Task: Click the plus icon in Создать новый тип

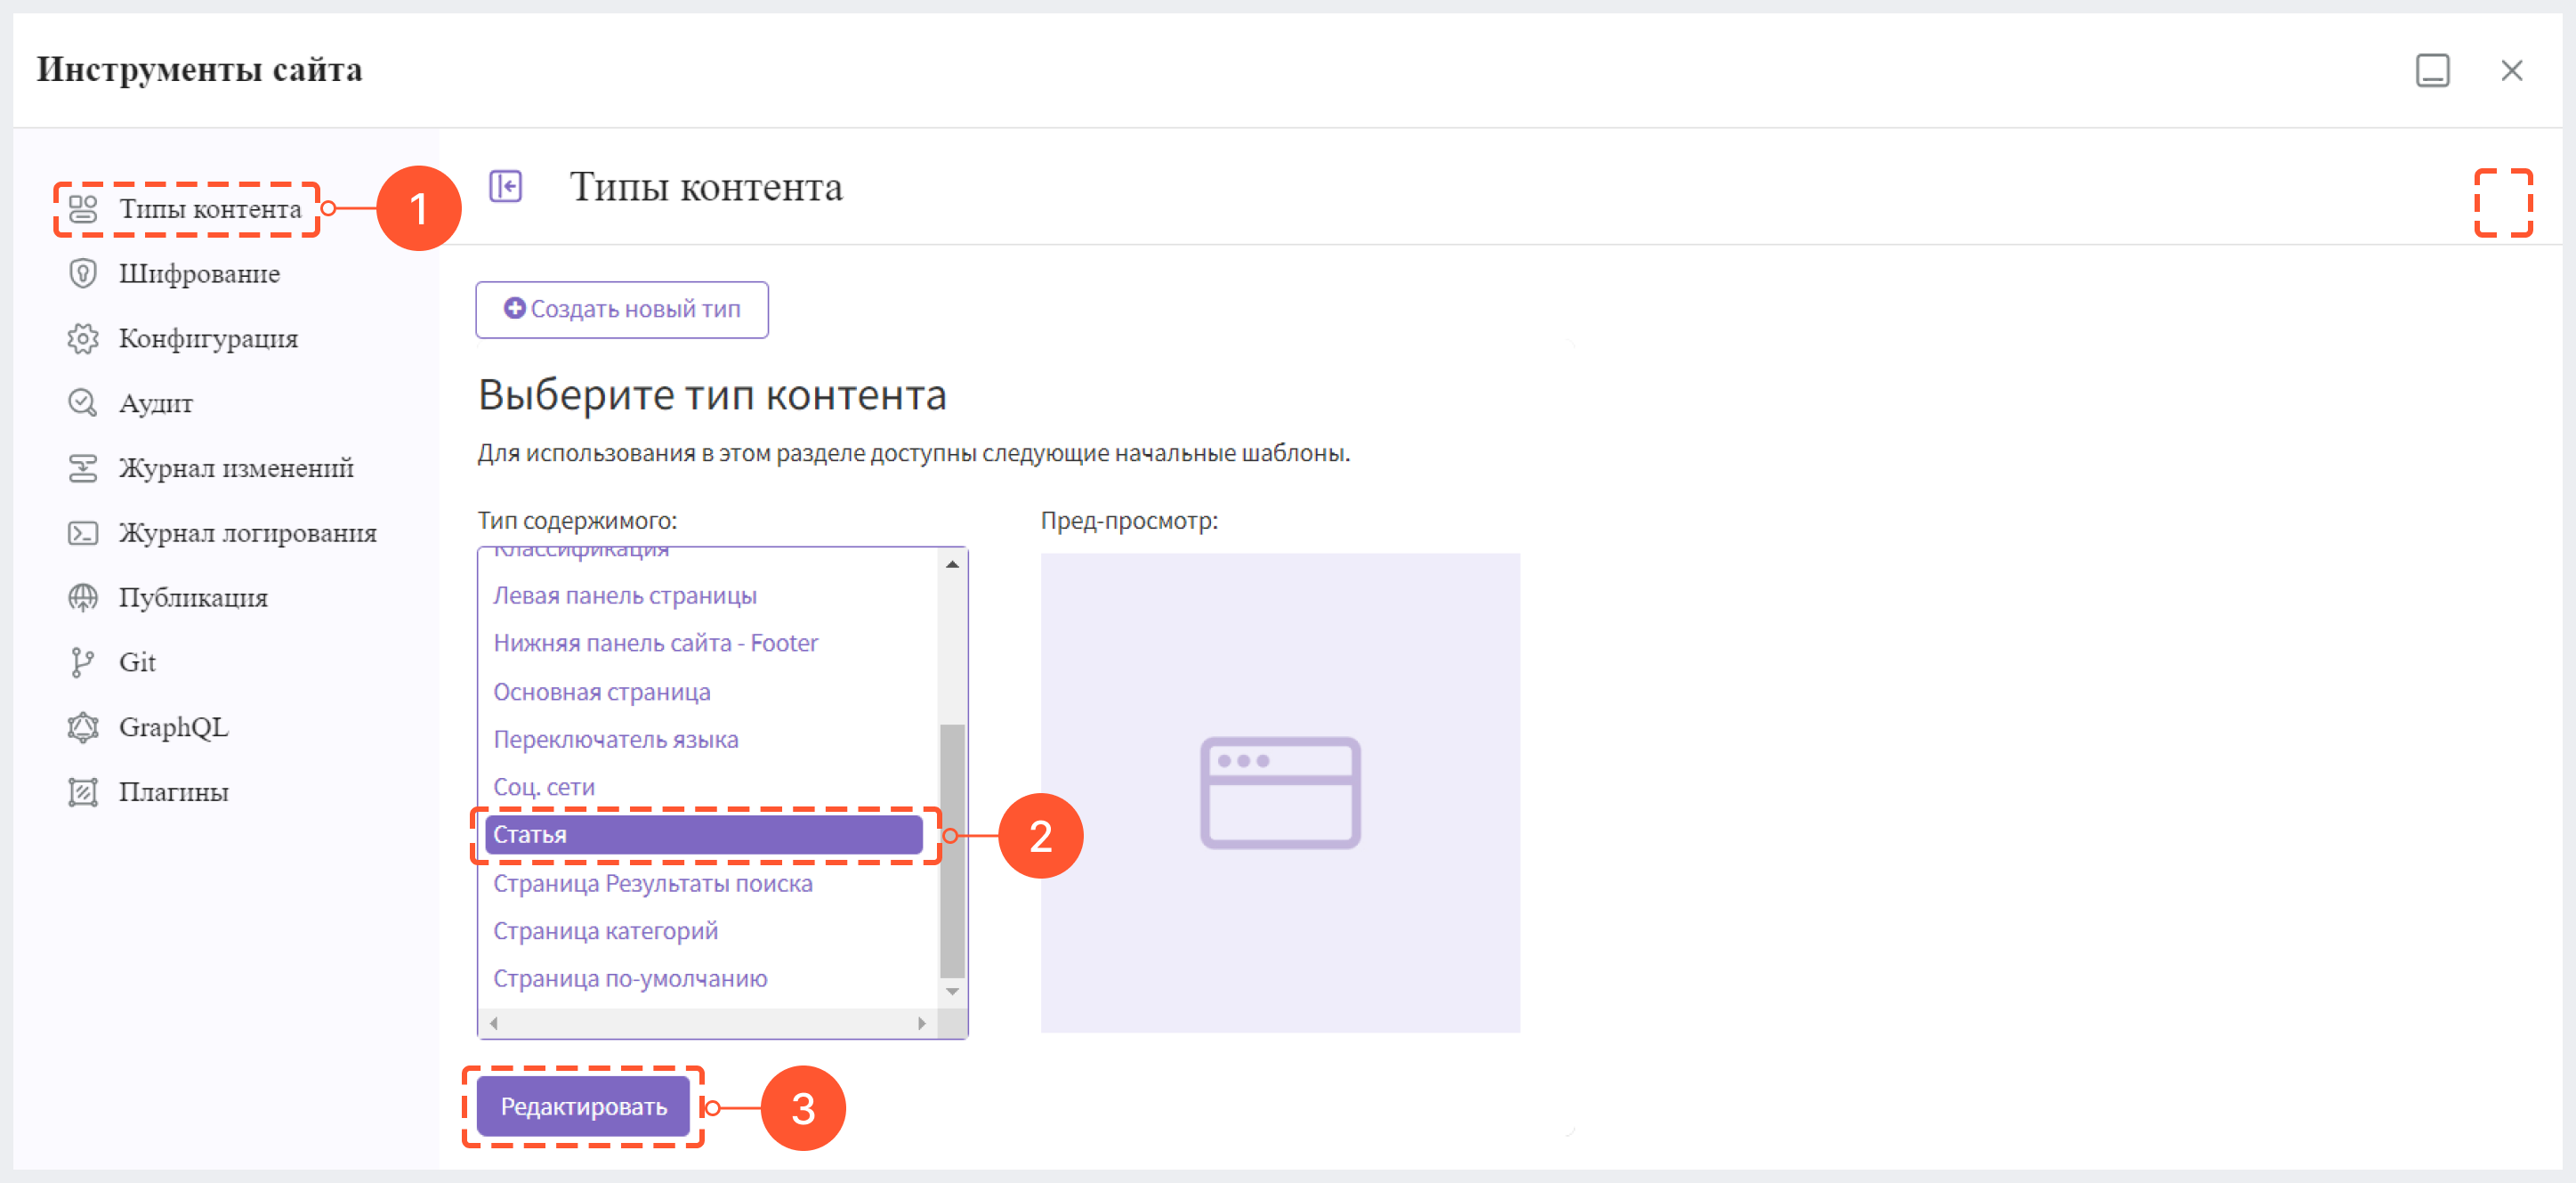Action: point(514,309)
